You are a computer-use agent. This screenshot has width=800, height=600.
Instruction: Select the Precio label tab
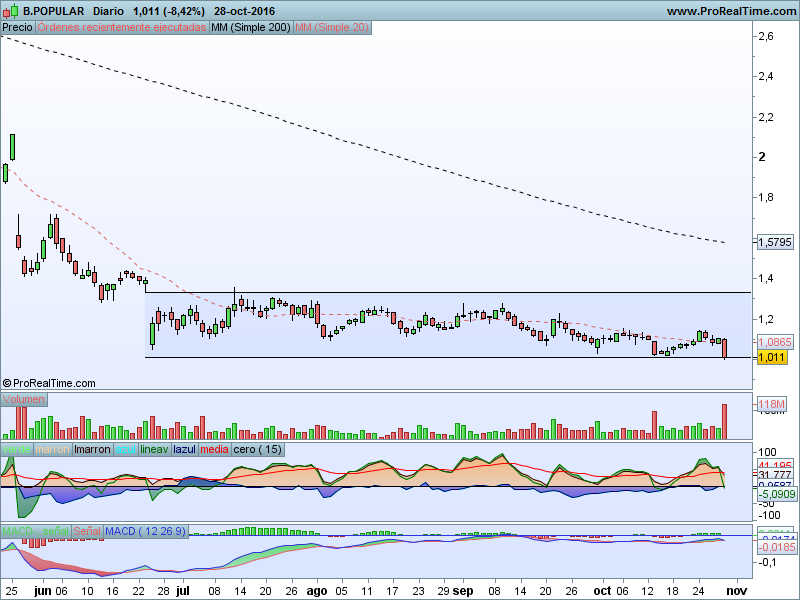coord(17,27)
